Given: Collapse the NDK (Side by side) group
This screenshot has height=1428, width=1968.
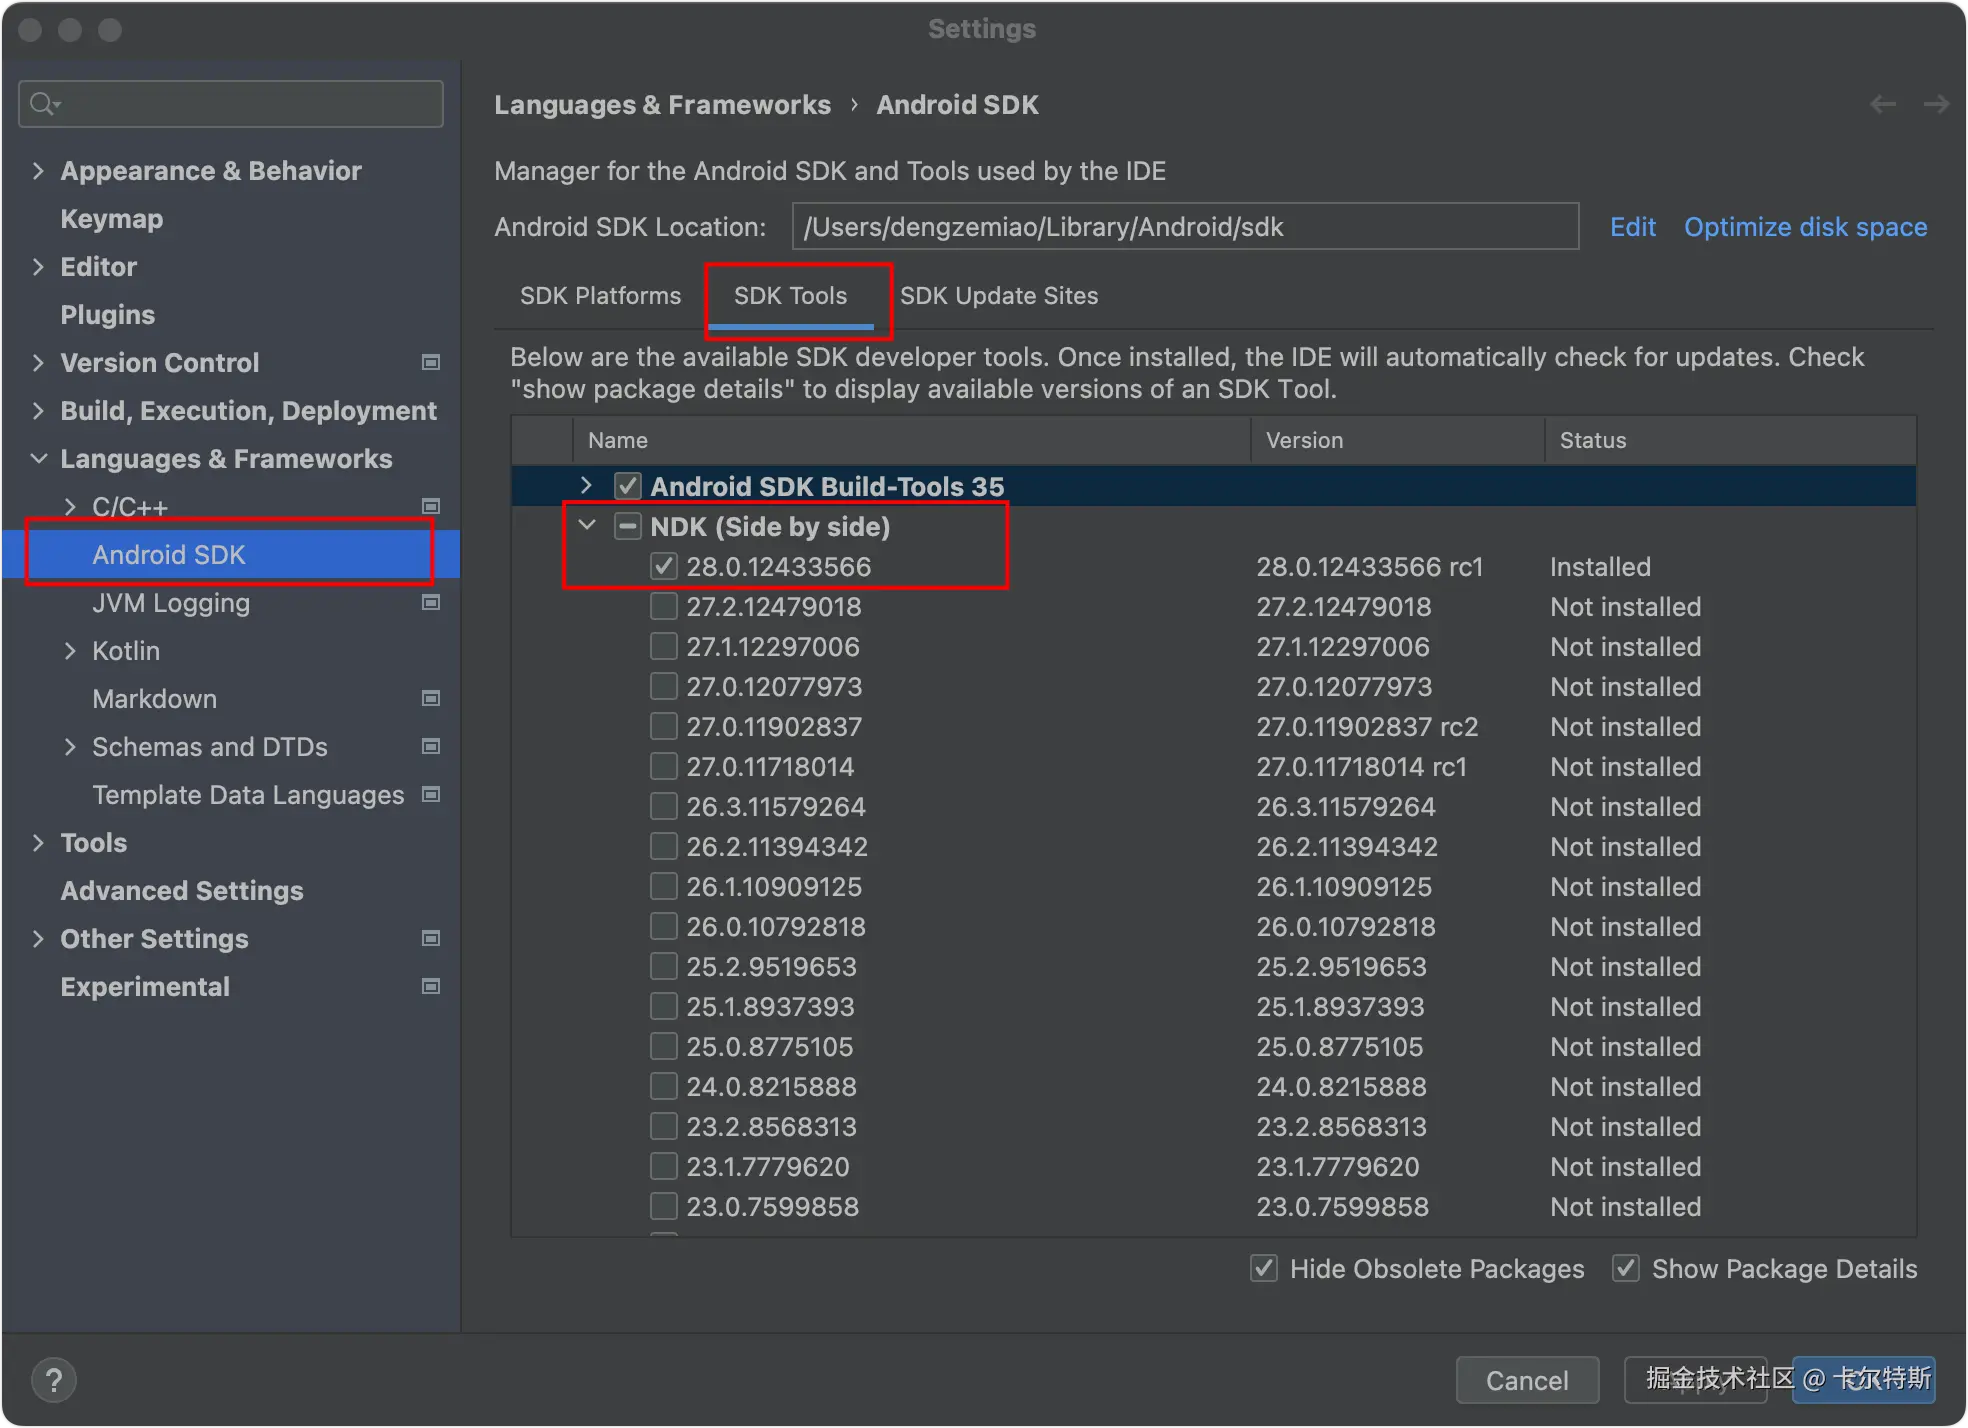Looking at the screenshot, I should [x=587, y=526].
